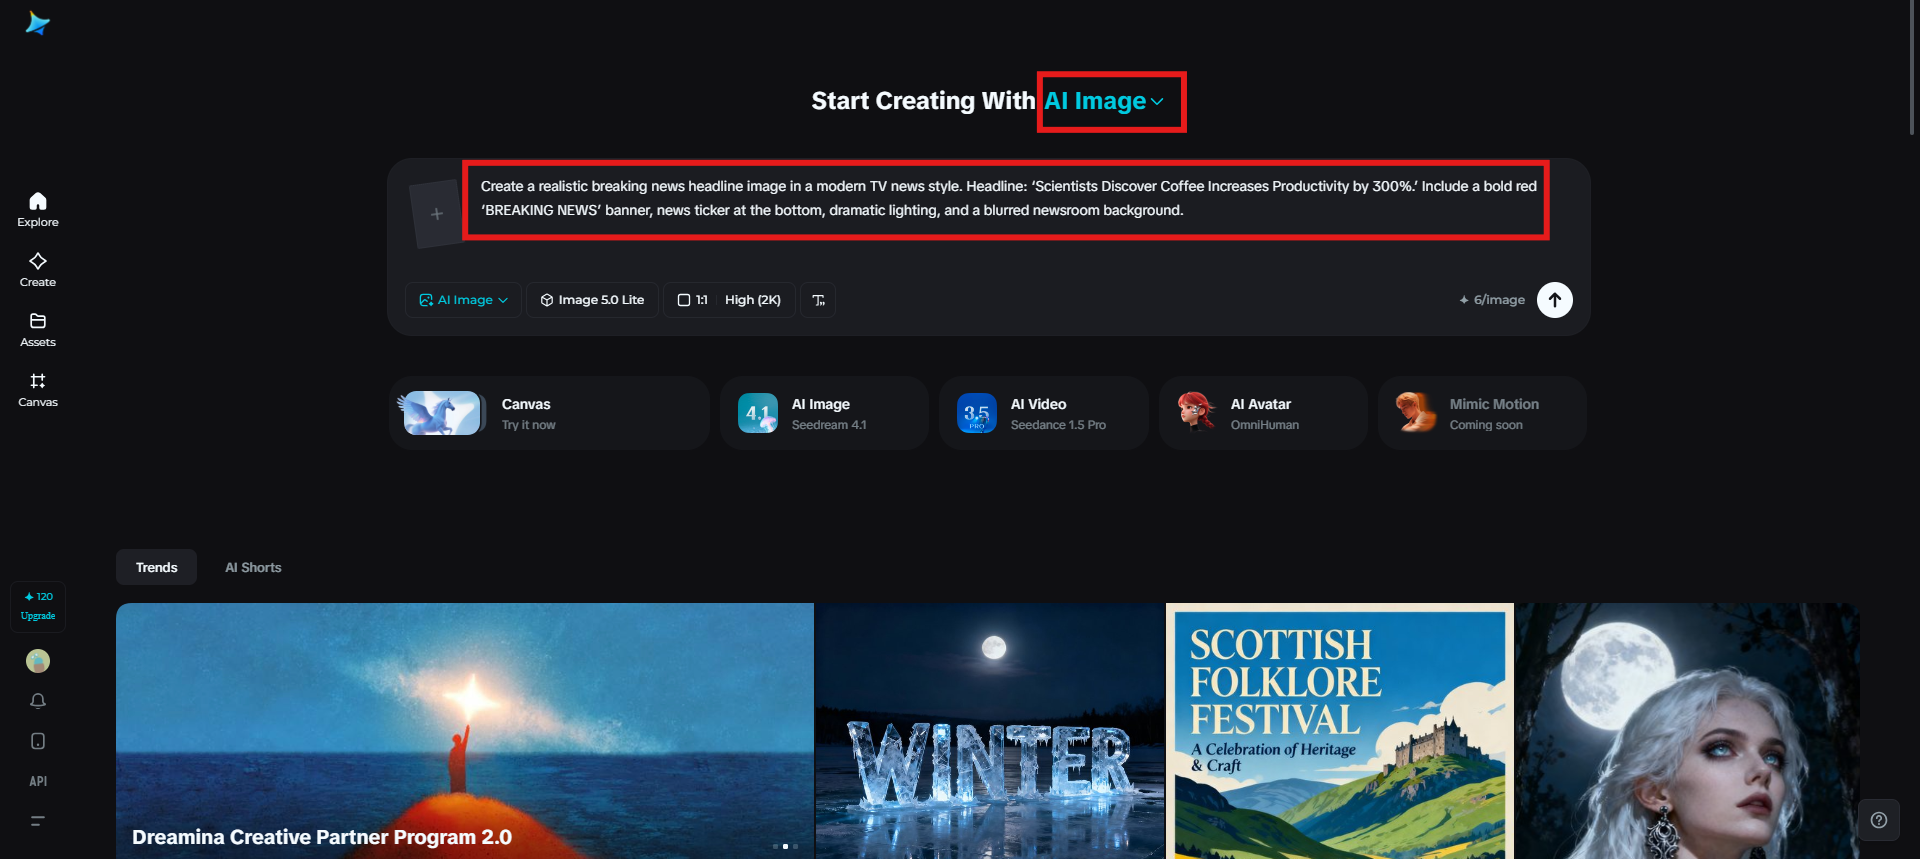Viewport: 1920px width, 859px height.
Task: Click the page vertical scrollbar
Action: pos(1913,68)
